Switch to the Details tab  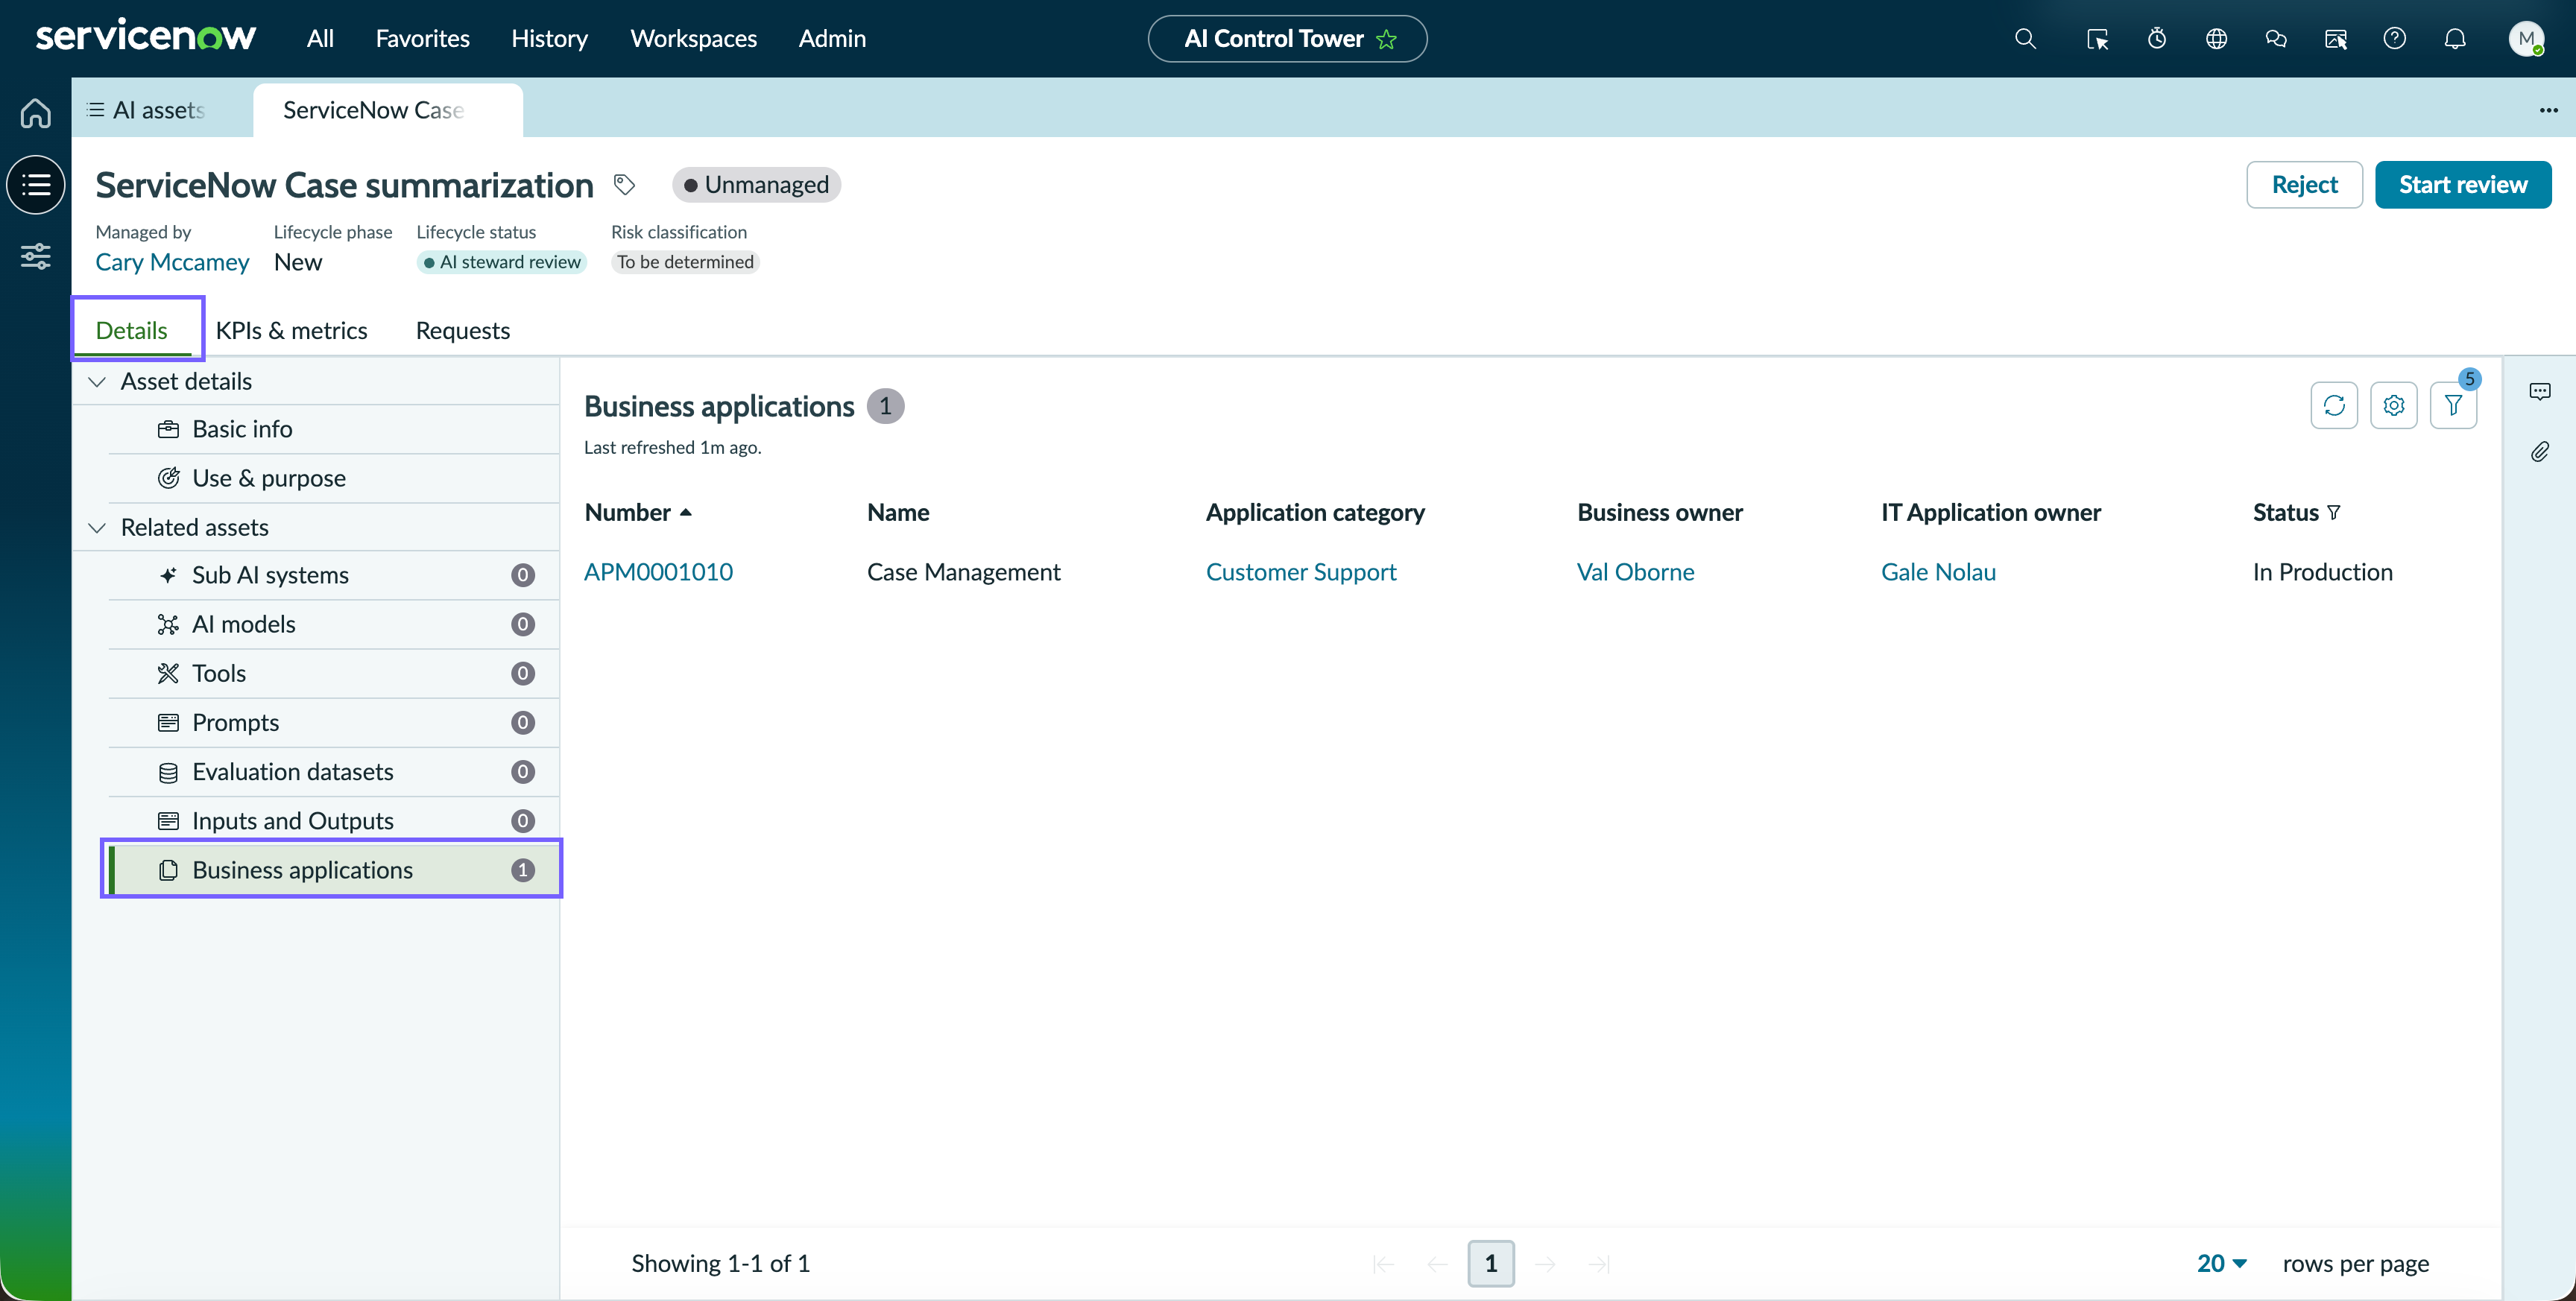[132, 330]
